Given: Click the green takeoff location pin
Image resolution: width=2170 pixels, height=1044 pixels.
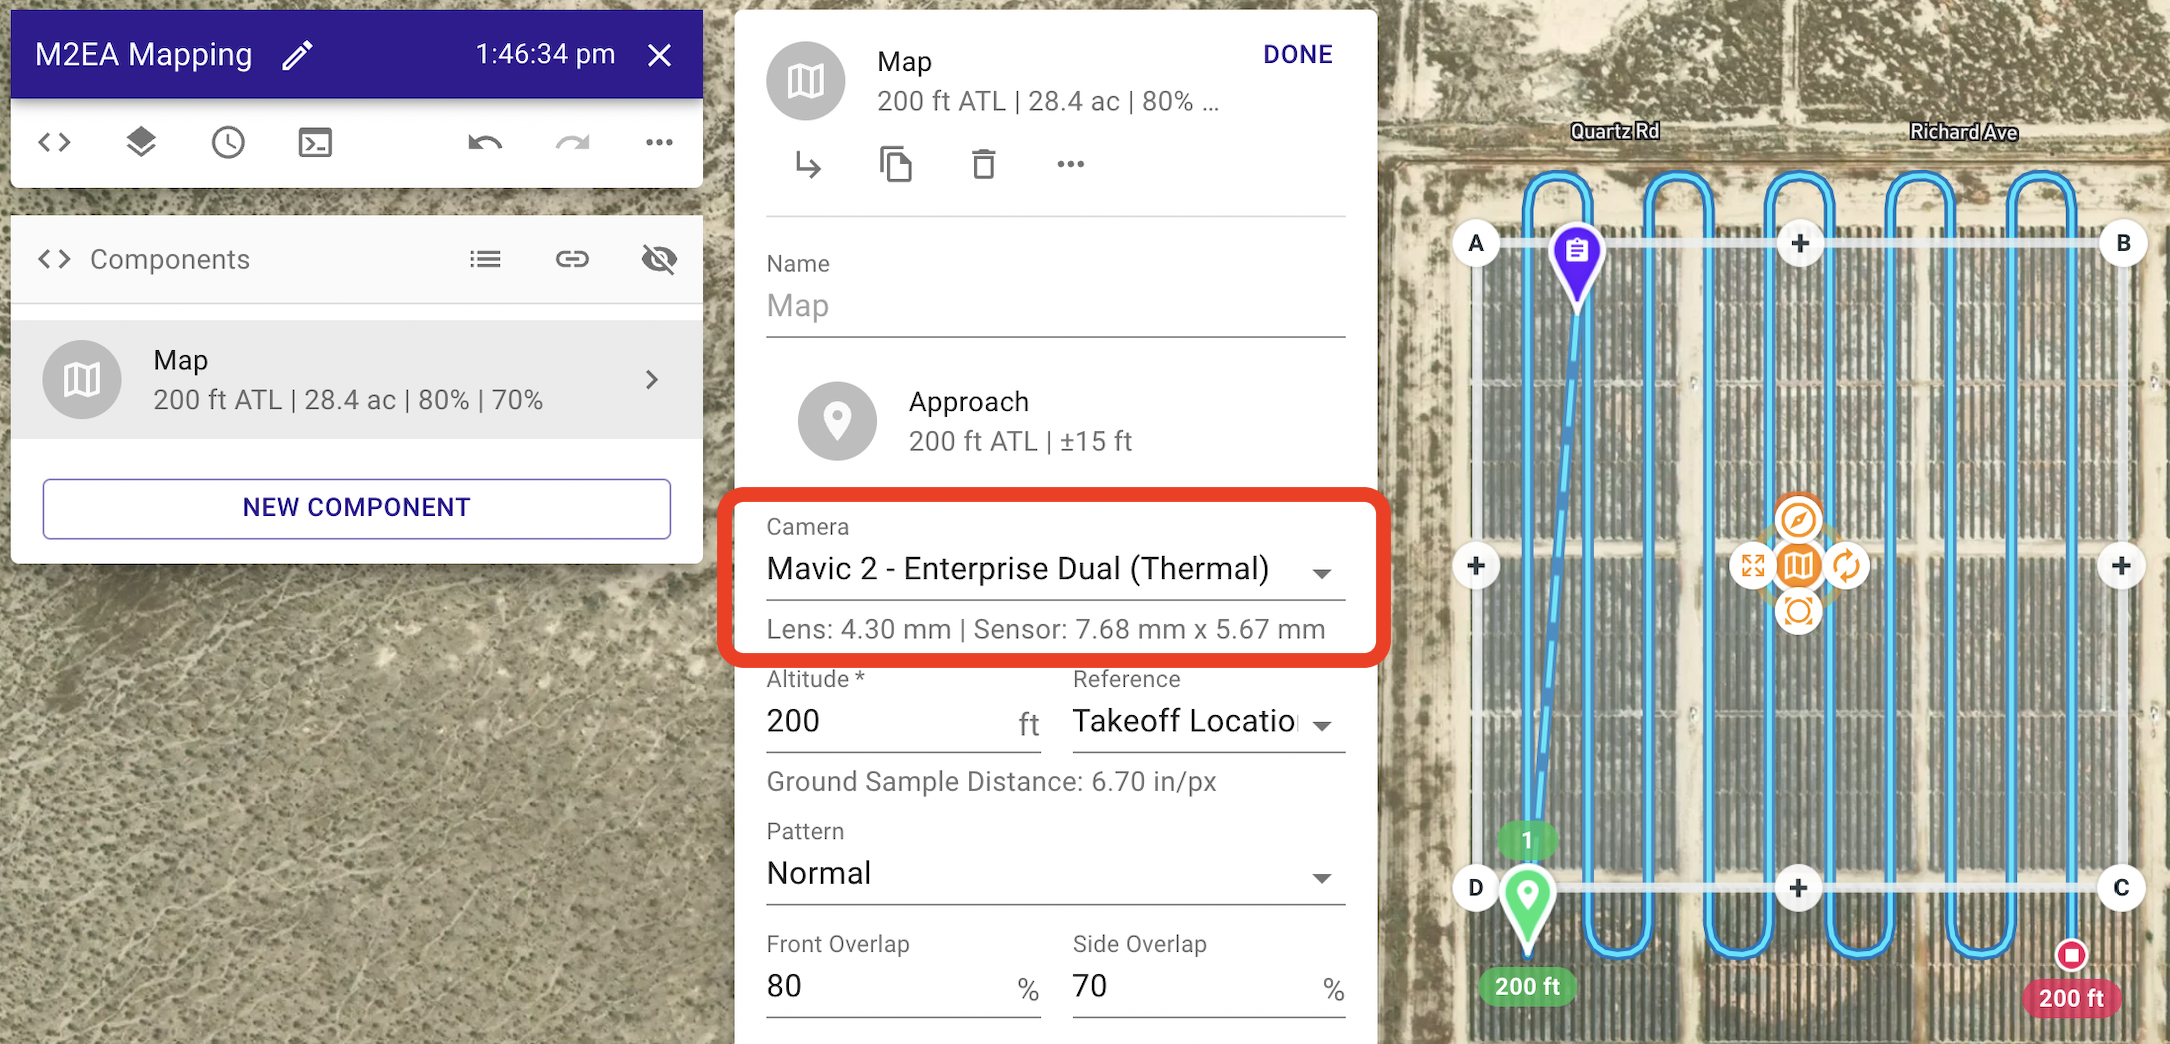Looking at the screenshot, I should (1527, 904).
